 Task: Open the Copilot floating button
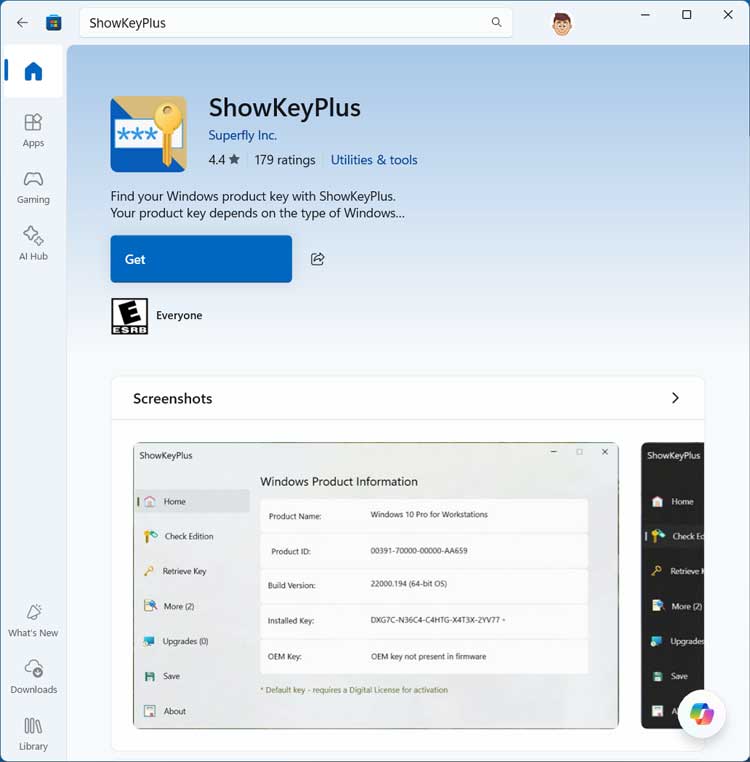click(701, 714)
